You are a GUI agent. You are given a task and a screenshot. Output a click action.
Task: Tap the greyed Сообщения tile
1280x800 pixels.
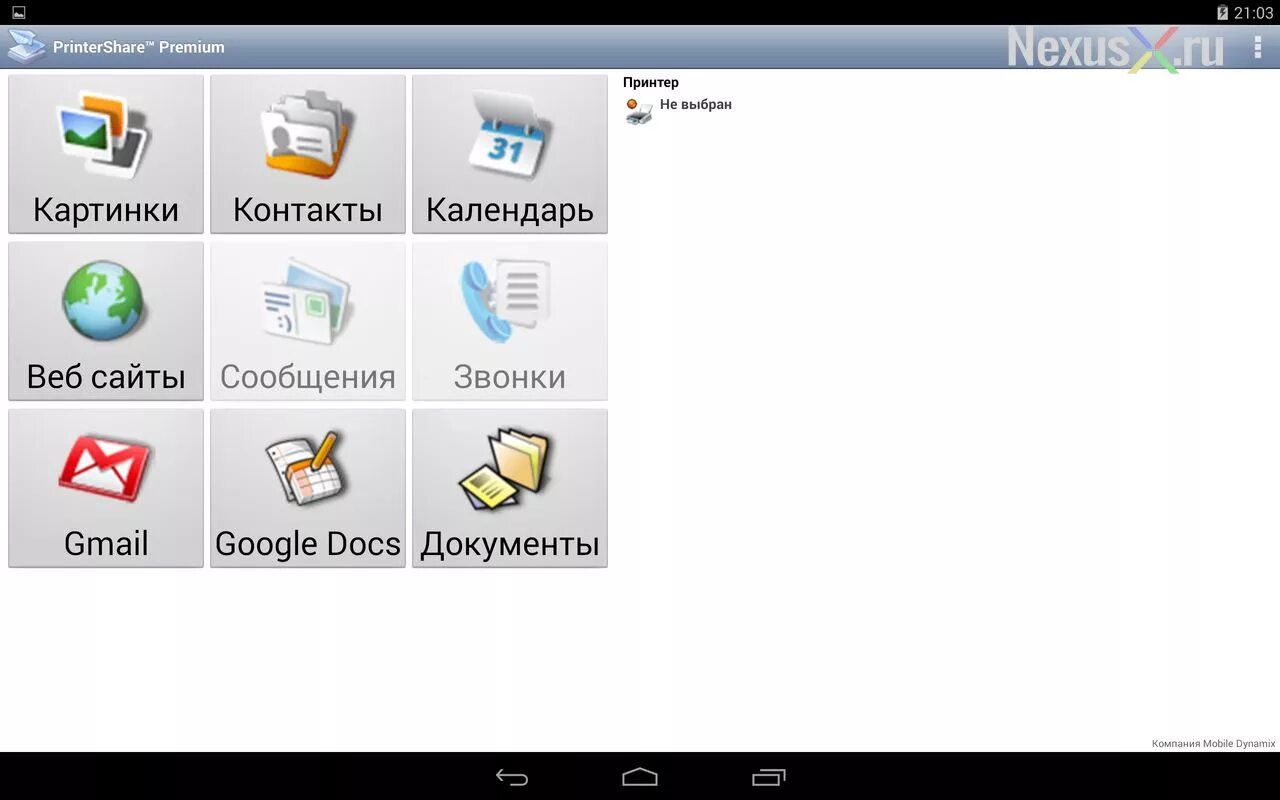[x=308, y=321]
